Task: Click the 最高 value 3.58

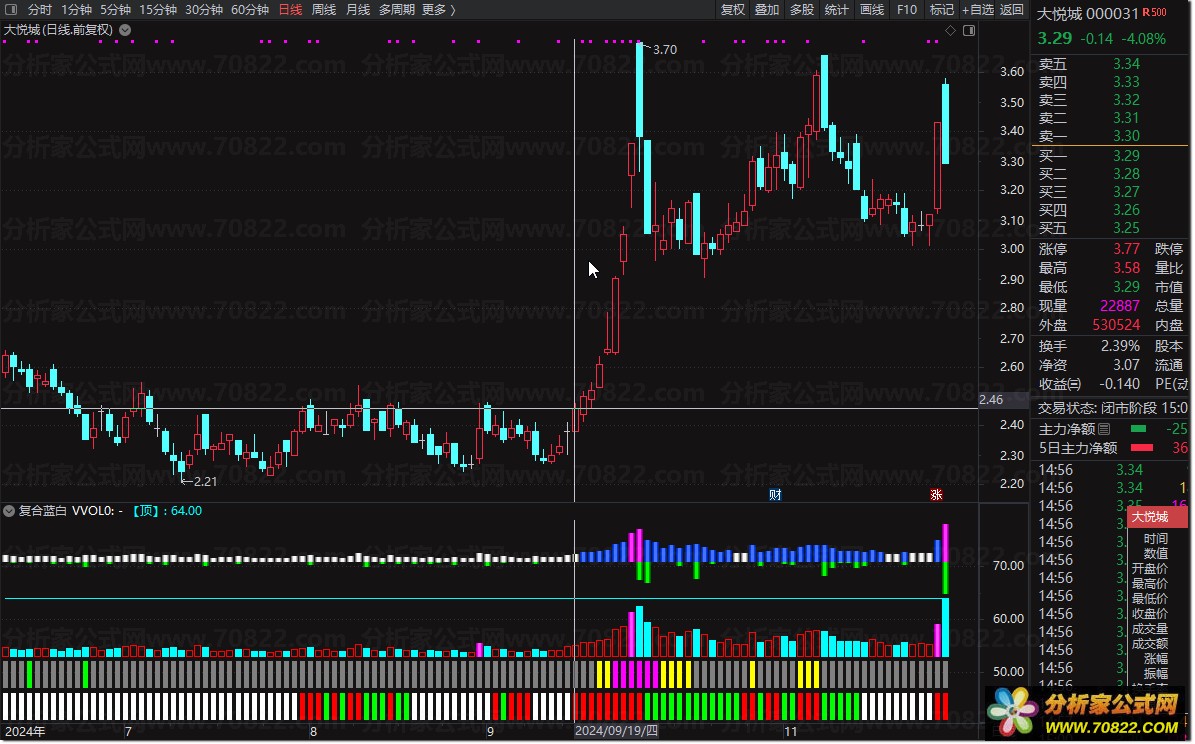Action: click(x=1126, y=268)
